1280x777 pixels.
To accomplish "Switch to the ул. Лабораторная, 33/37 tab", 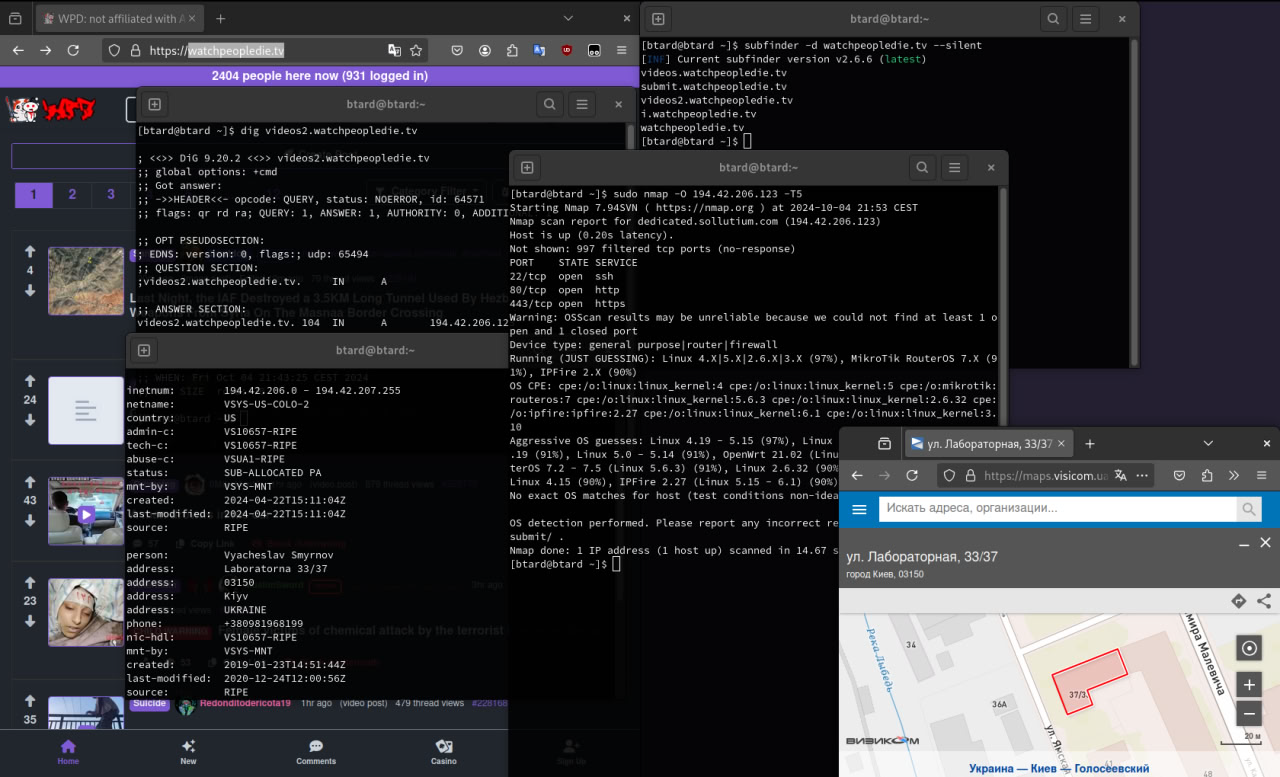I will (x=988, y=443).
